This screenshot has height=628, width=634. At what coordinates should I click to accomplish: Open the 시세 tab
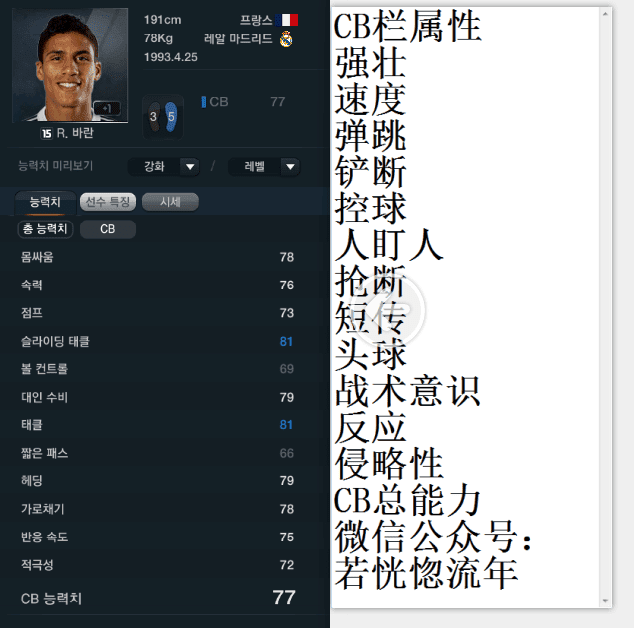tap(170, 202)
